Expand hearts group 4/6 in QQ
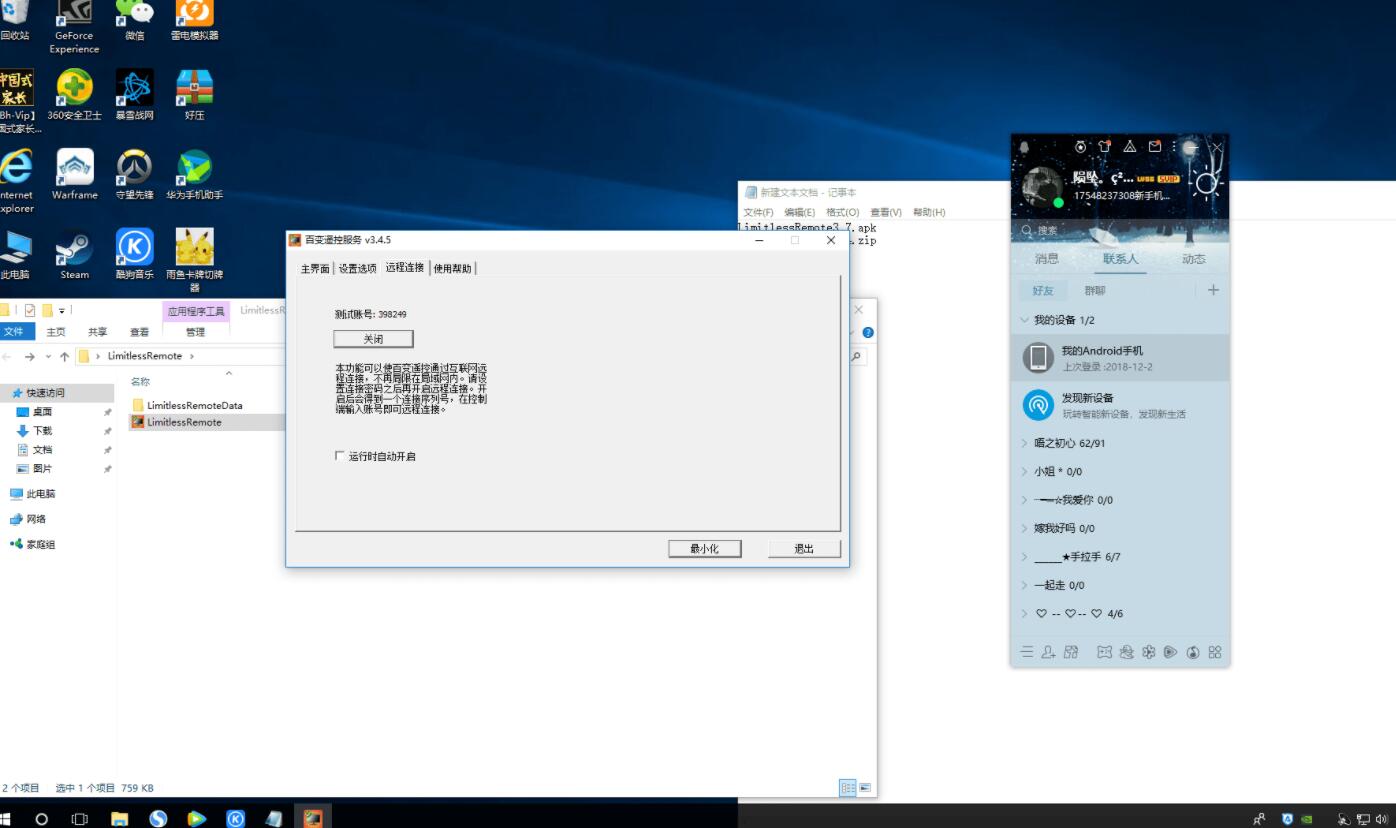This screenshot has width=1396, height=828. click(x=1024, y=614)
